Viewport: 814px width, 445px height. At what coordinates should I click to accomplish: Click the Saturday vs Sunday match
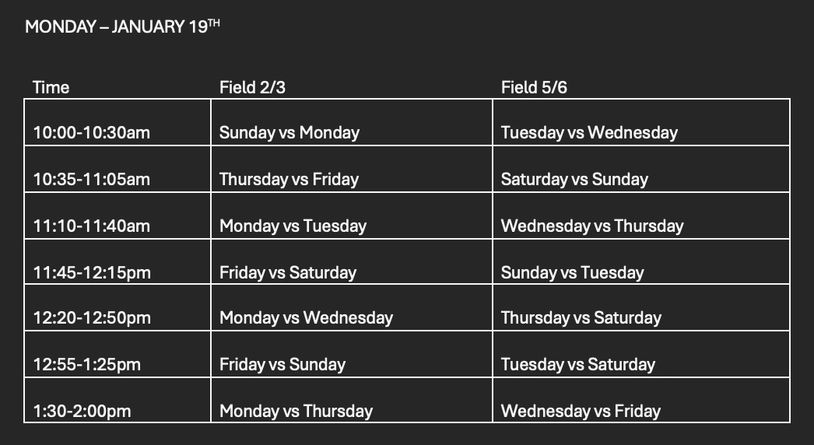(x=574, y=179)
